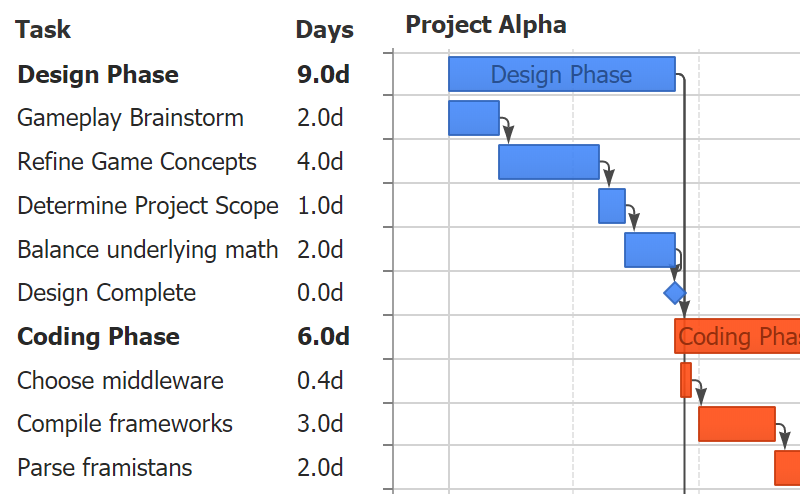Click the Balance underlying math bar
The image size is (800, 494).
click(649, 250)
